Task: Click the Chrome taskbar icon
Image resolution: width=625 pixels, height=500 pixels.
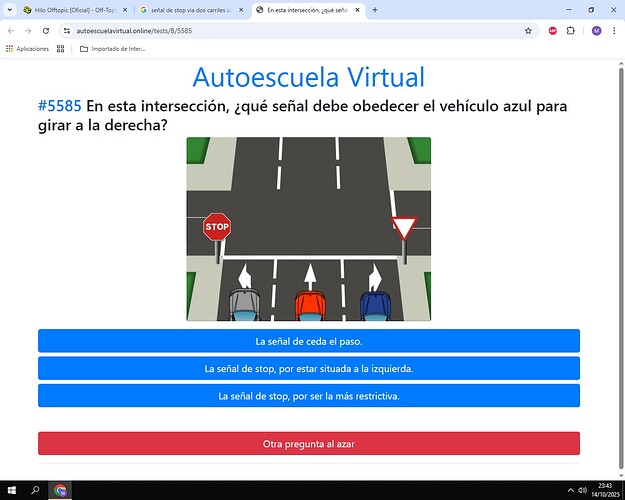Action: 60,490
